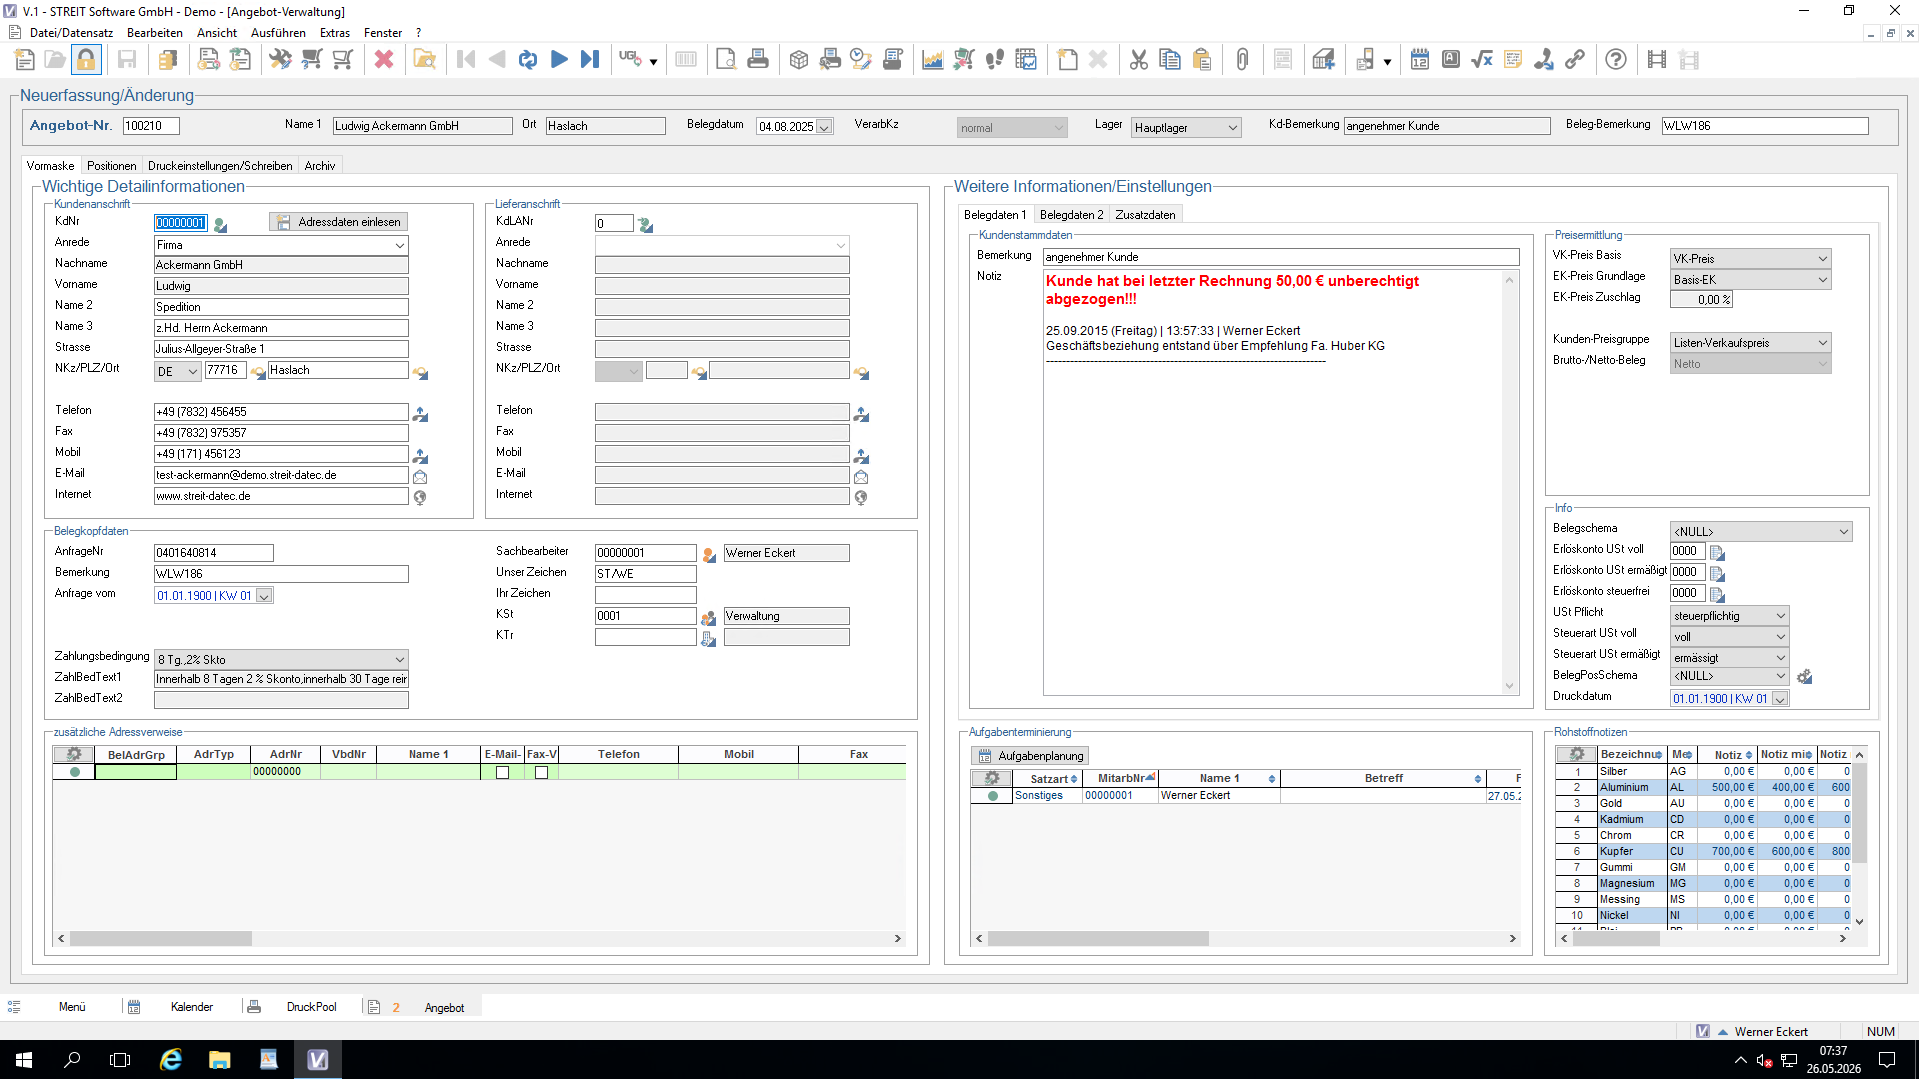Image resolution: width=1919 pixels, height=1079 pixels.
Task: Expand the Belegschema dropdown
Action: [x=1843, y=532]
